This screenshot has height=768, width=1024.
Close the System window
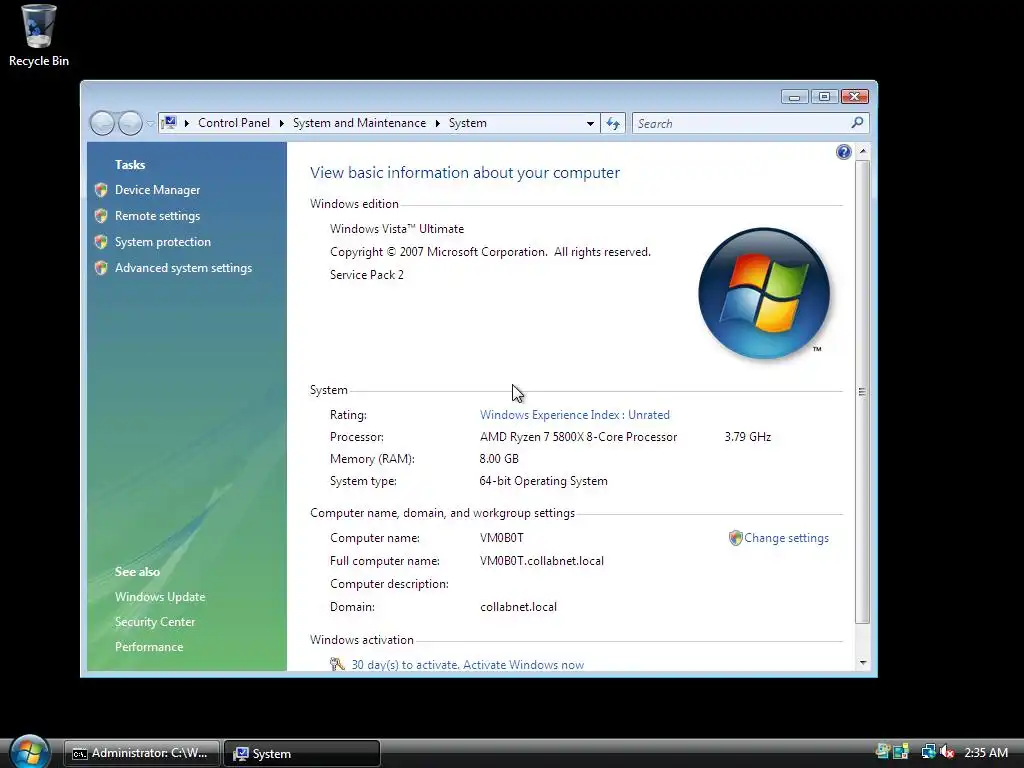tap(854, 97)
